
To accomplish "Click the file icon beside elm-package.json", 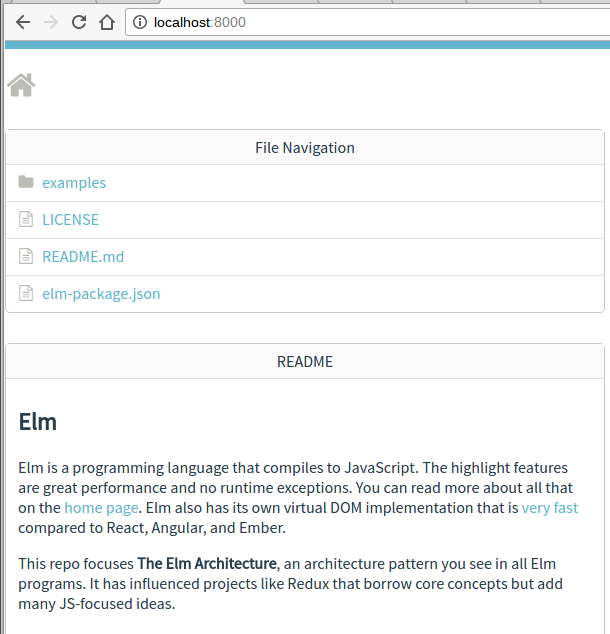I will coord(26,293).
